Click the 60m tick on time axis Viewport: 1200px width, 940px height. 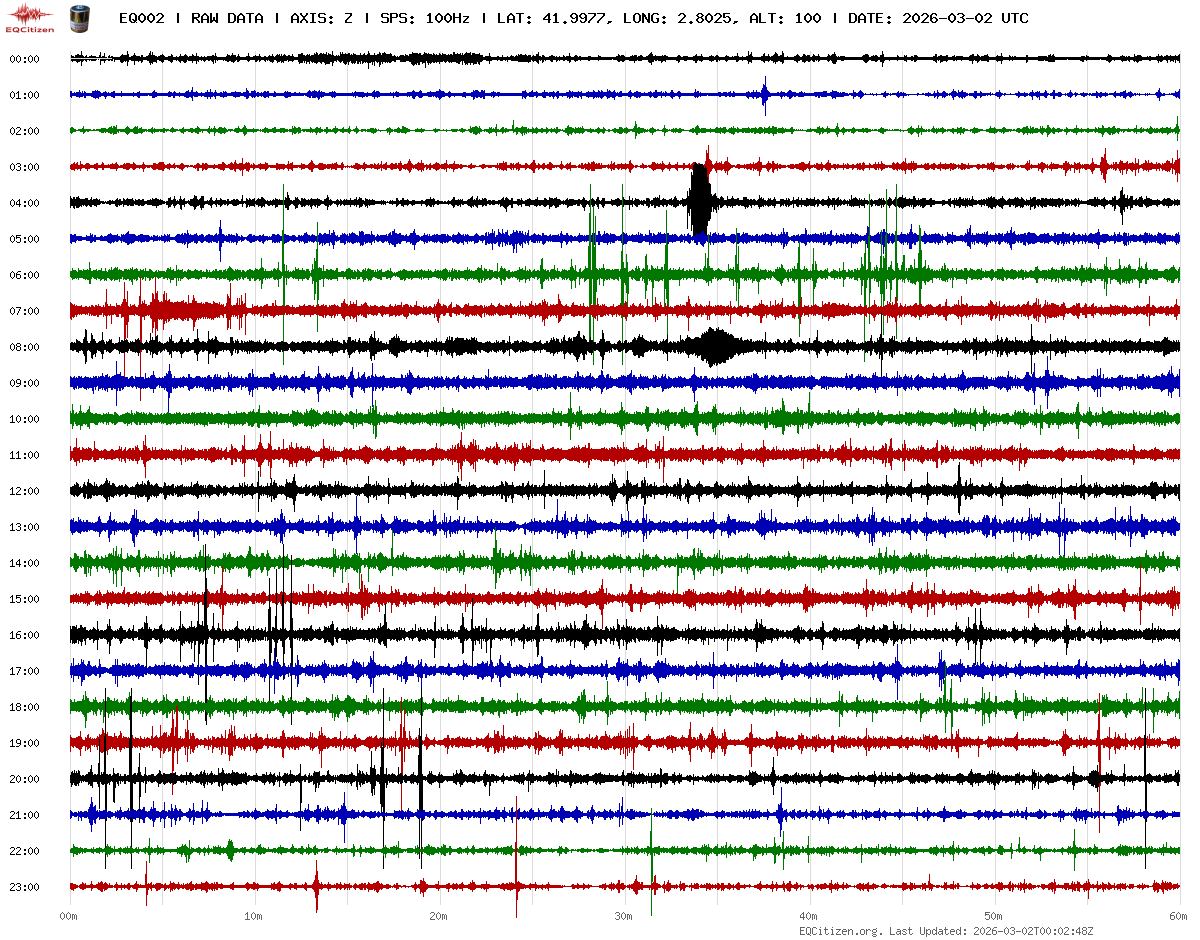1178,916
